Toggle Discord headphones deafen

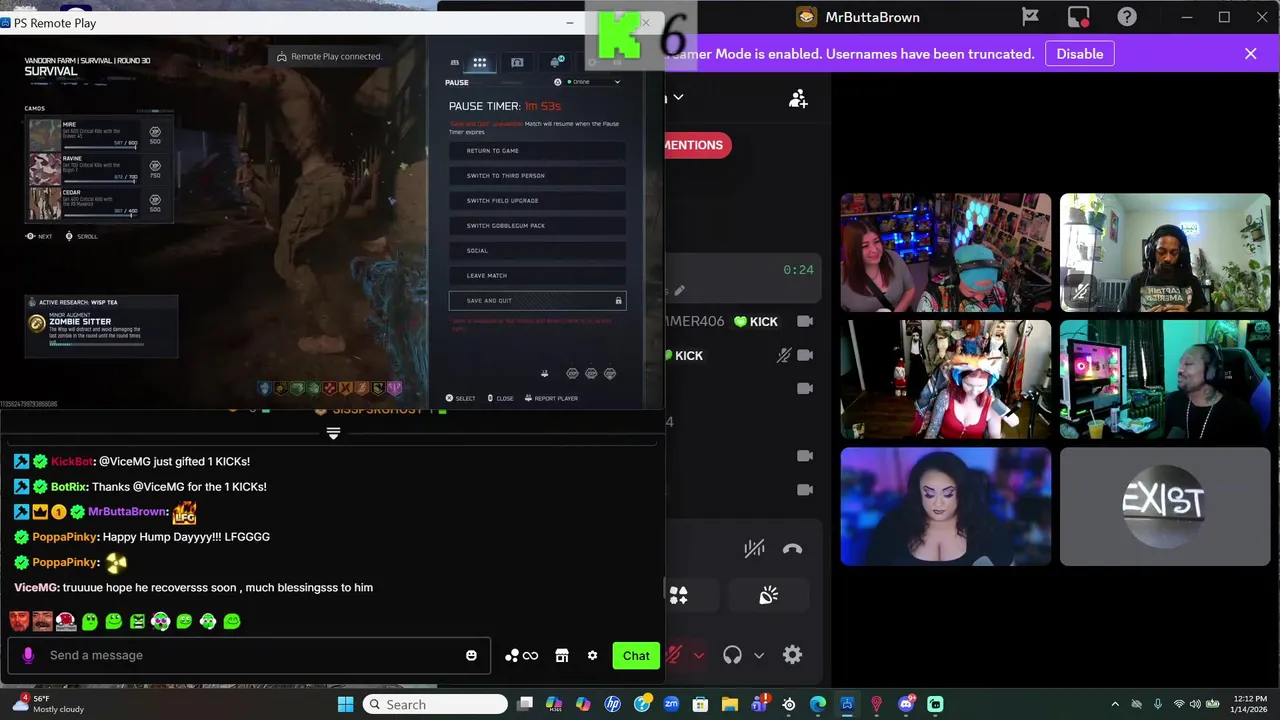pos(732,655)
